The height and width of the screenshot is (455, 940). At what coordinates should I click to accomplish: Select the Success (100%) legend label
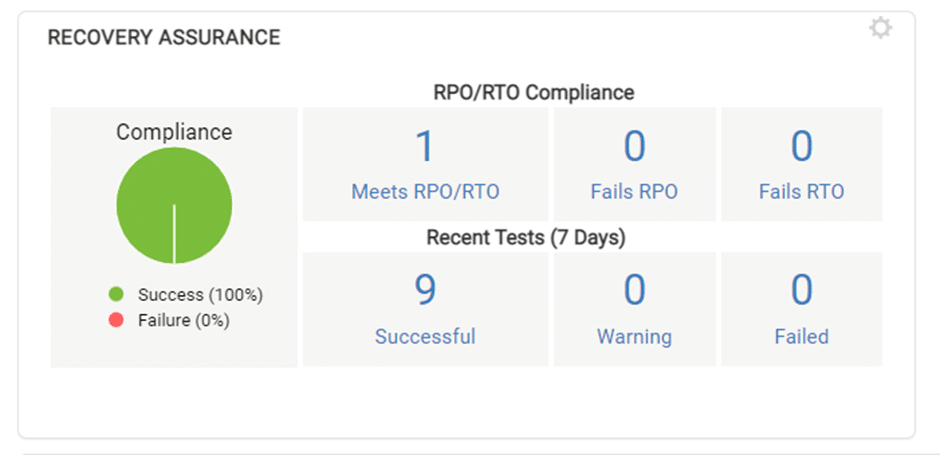200,295
